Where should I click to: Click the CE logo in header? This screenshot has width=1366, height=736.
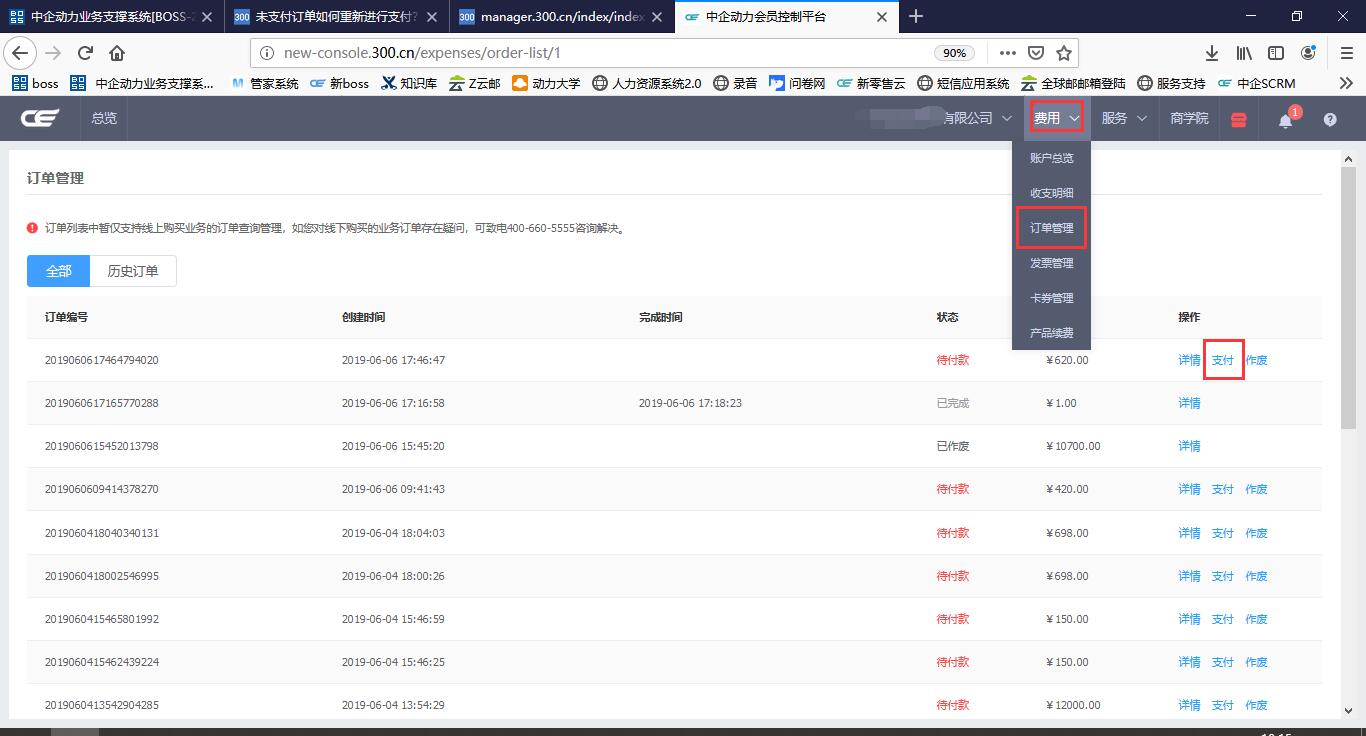40,118
